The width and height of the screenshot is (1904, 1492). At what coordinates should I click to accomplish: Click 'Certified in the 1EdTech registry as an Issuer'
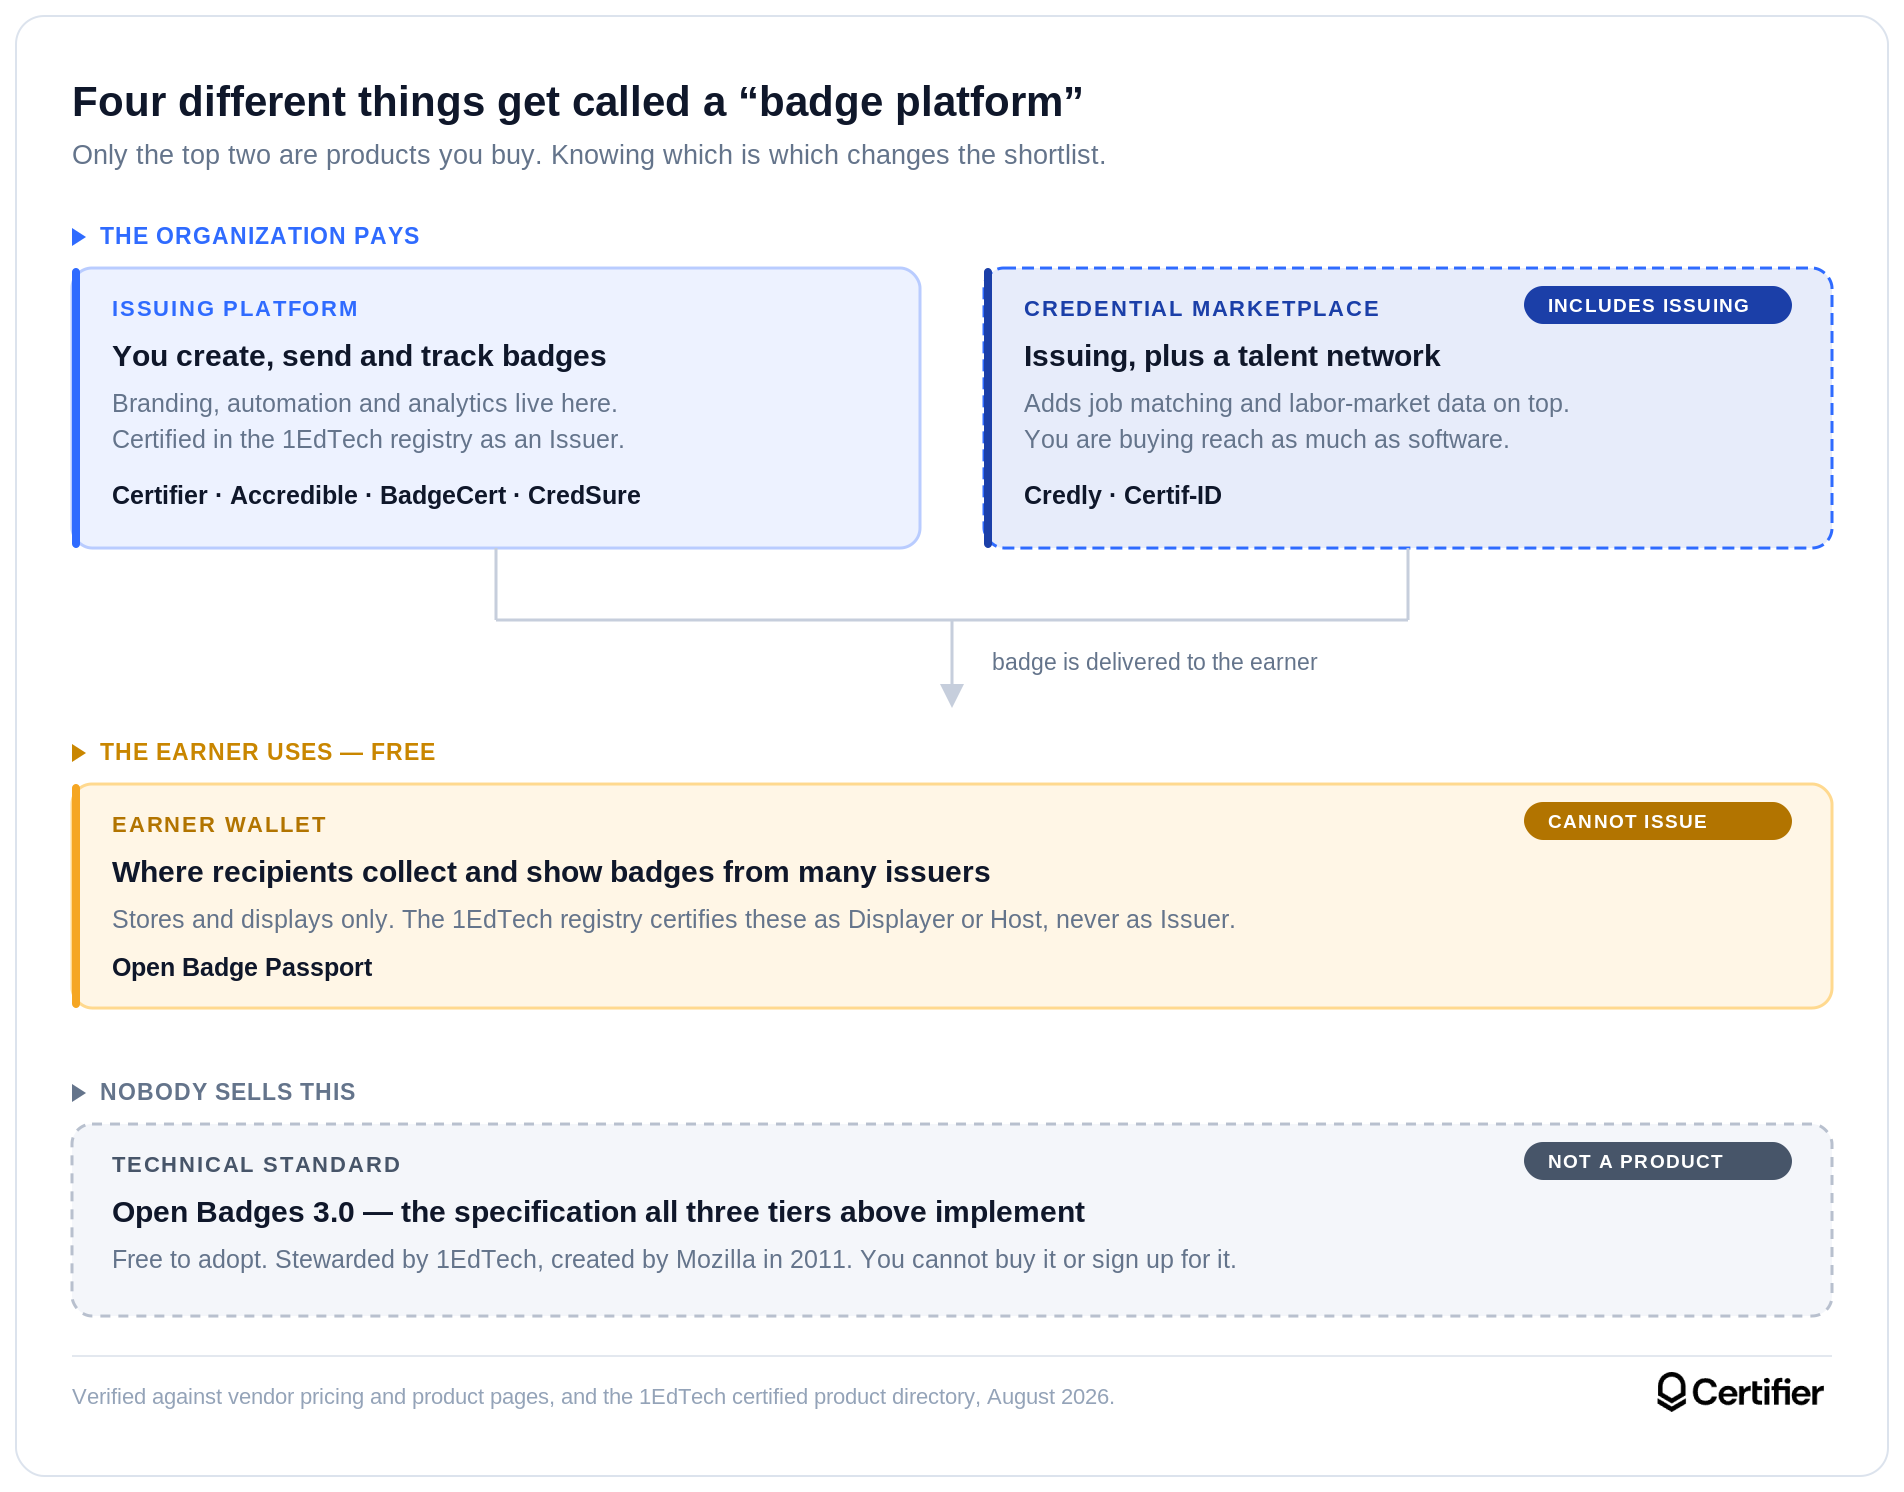(368, 440)
